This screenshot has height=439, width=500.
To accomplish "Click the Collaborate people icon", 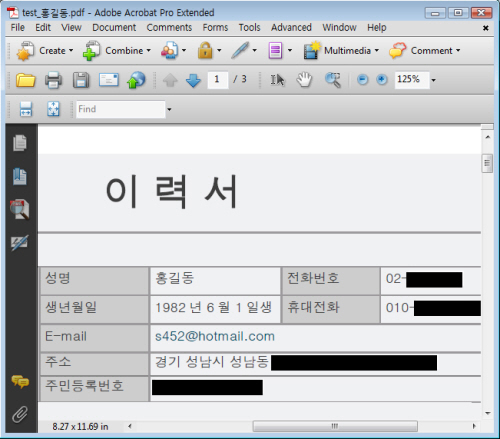I will (x=169, y=51).
